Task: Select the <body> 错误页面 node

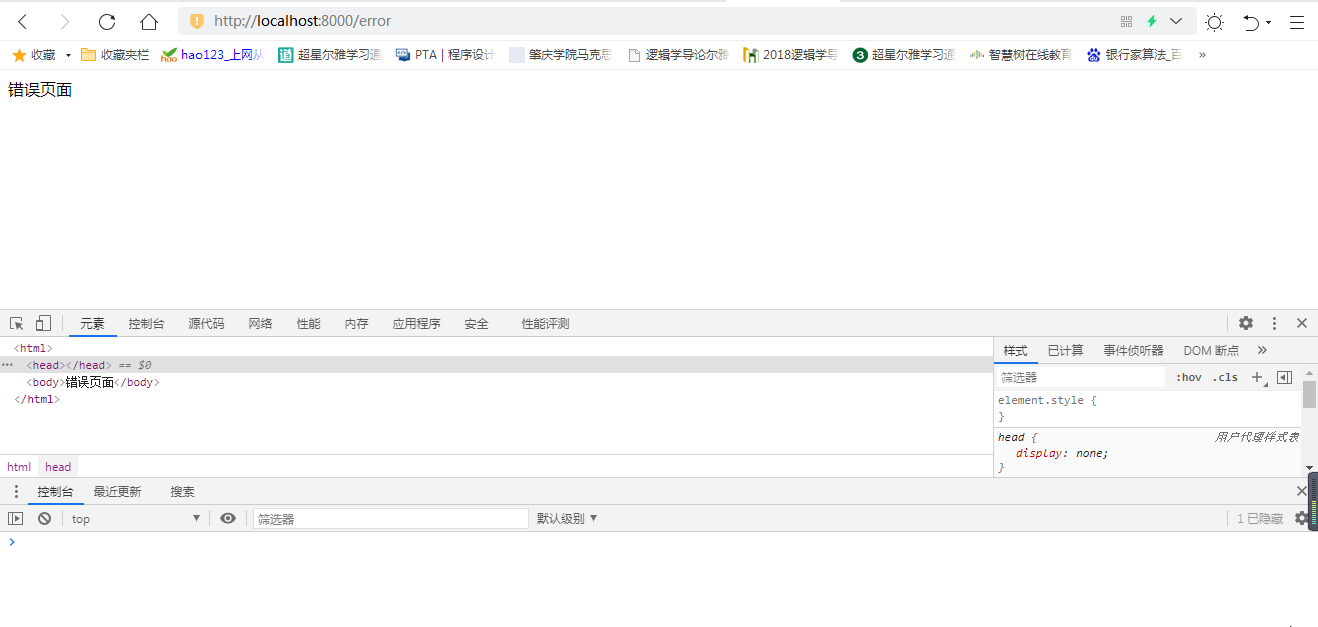Action: click(x=93, y=382)
